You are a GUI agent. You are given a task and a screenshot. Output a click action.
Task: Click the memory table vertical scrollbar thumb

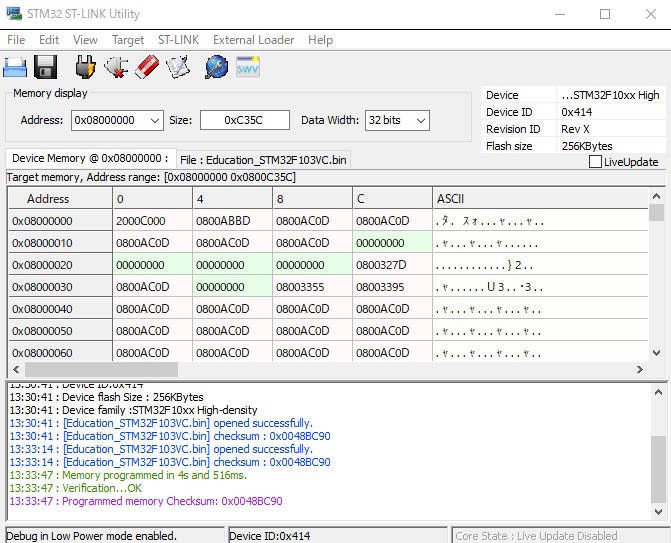656,213
